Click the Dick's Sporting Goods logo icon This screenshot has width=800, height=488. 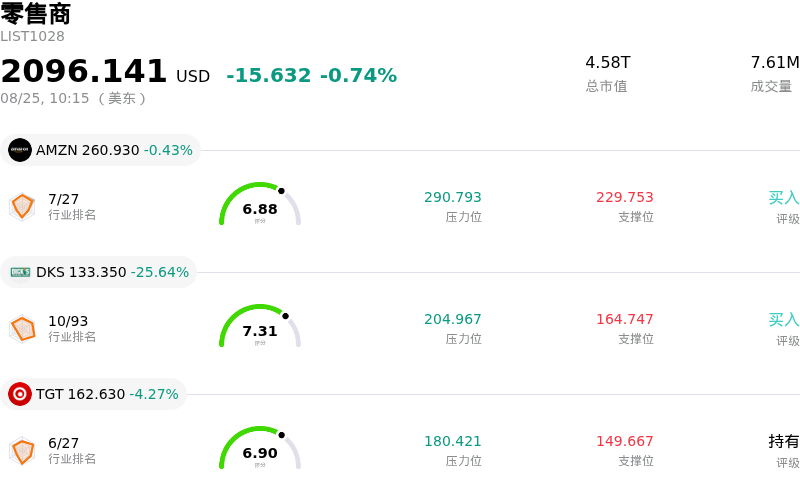tap(20, 272)
